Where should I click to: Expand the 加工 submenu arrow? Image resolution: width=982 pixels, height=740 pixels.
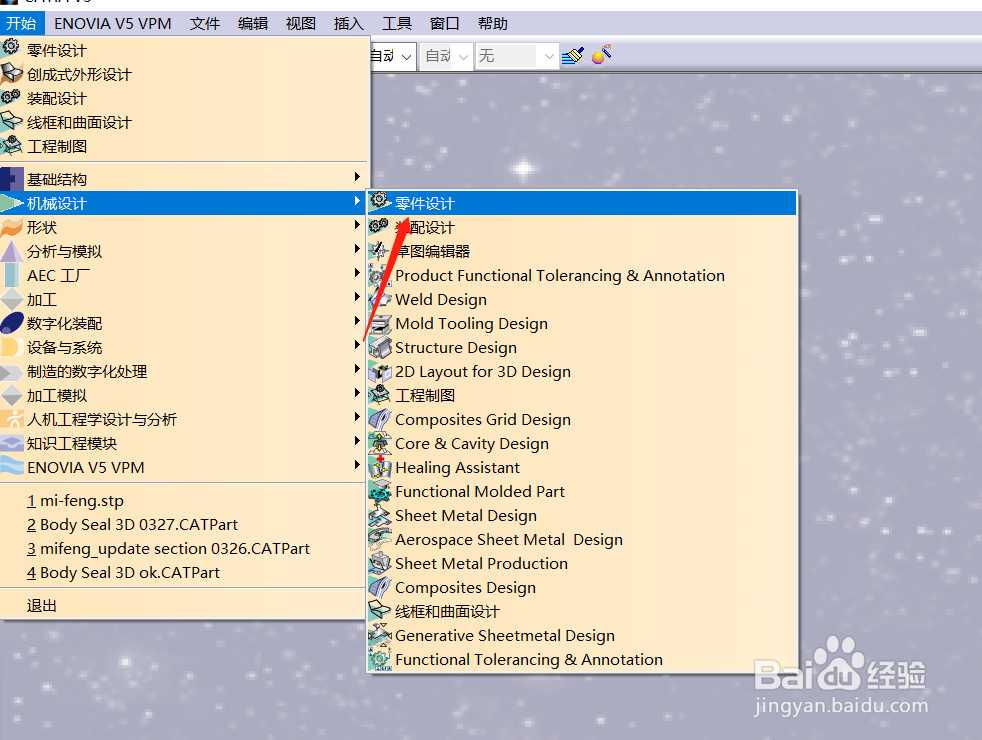click(357, 297)
